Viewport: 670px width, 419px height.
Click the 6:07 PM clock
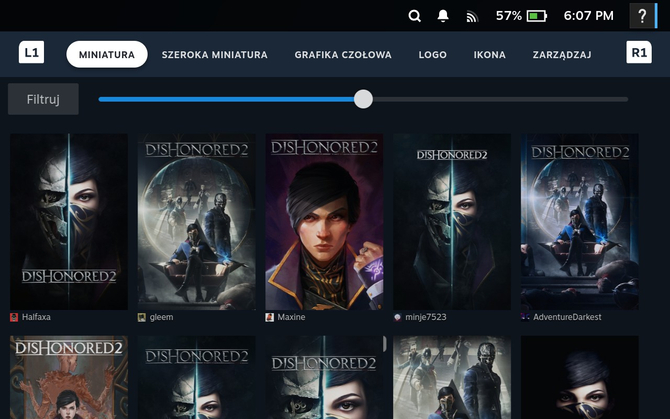click(588, 16)
